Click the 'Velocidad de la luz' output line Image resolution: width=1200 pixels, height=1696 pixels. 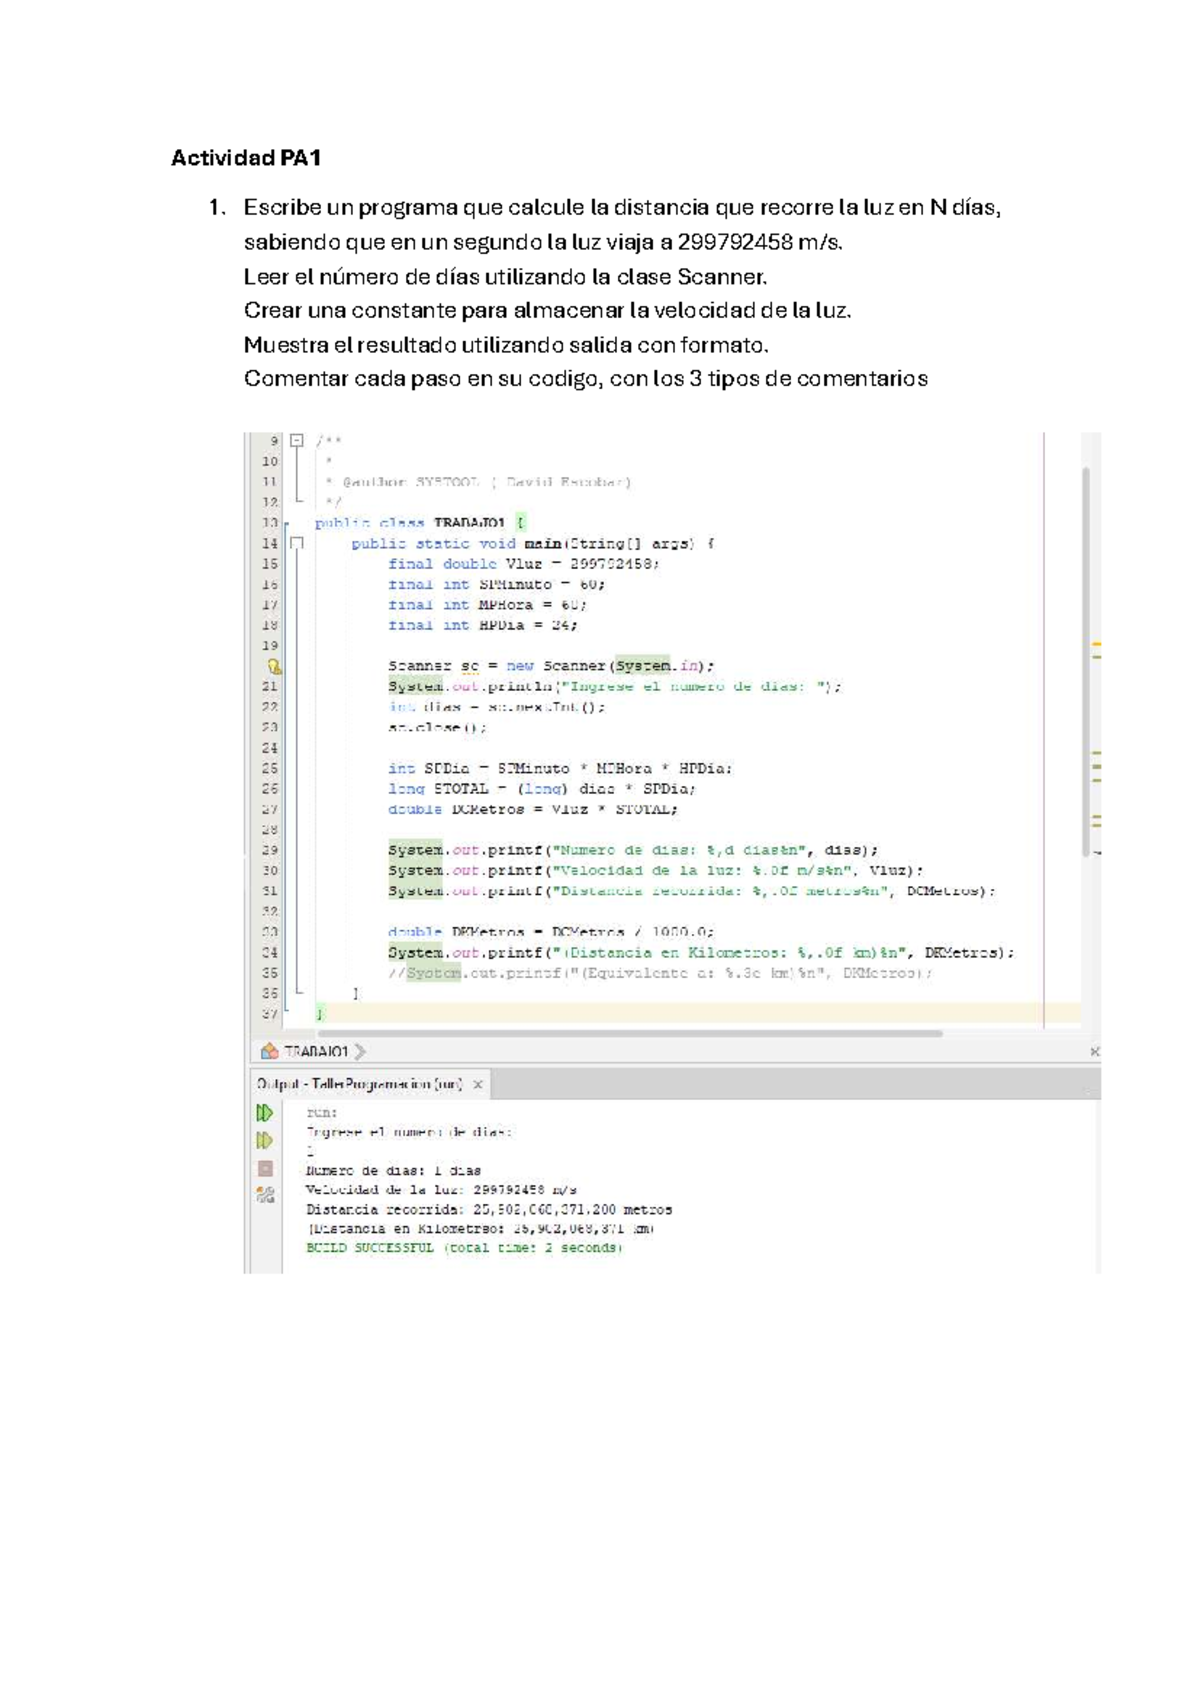pyautogui.click(x=441, y=1190)
